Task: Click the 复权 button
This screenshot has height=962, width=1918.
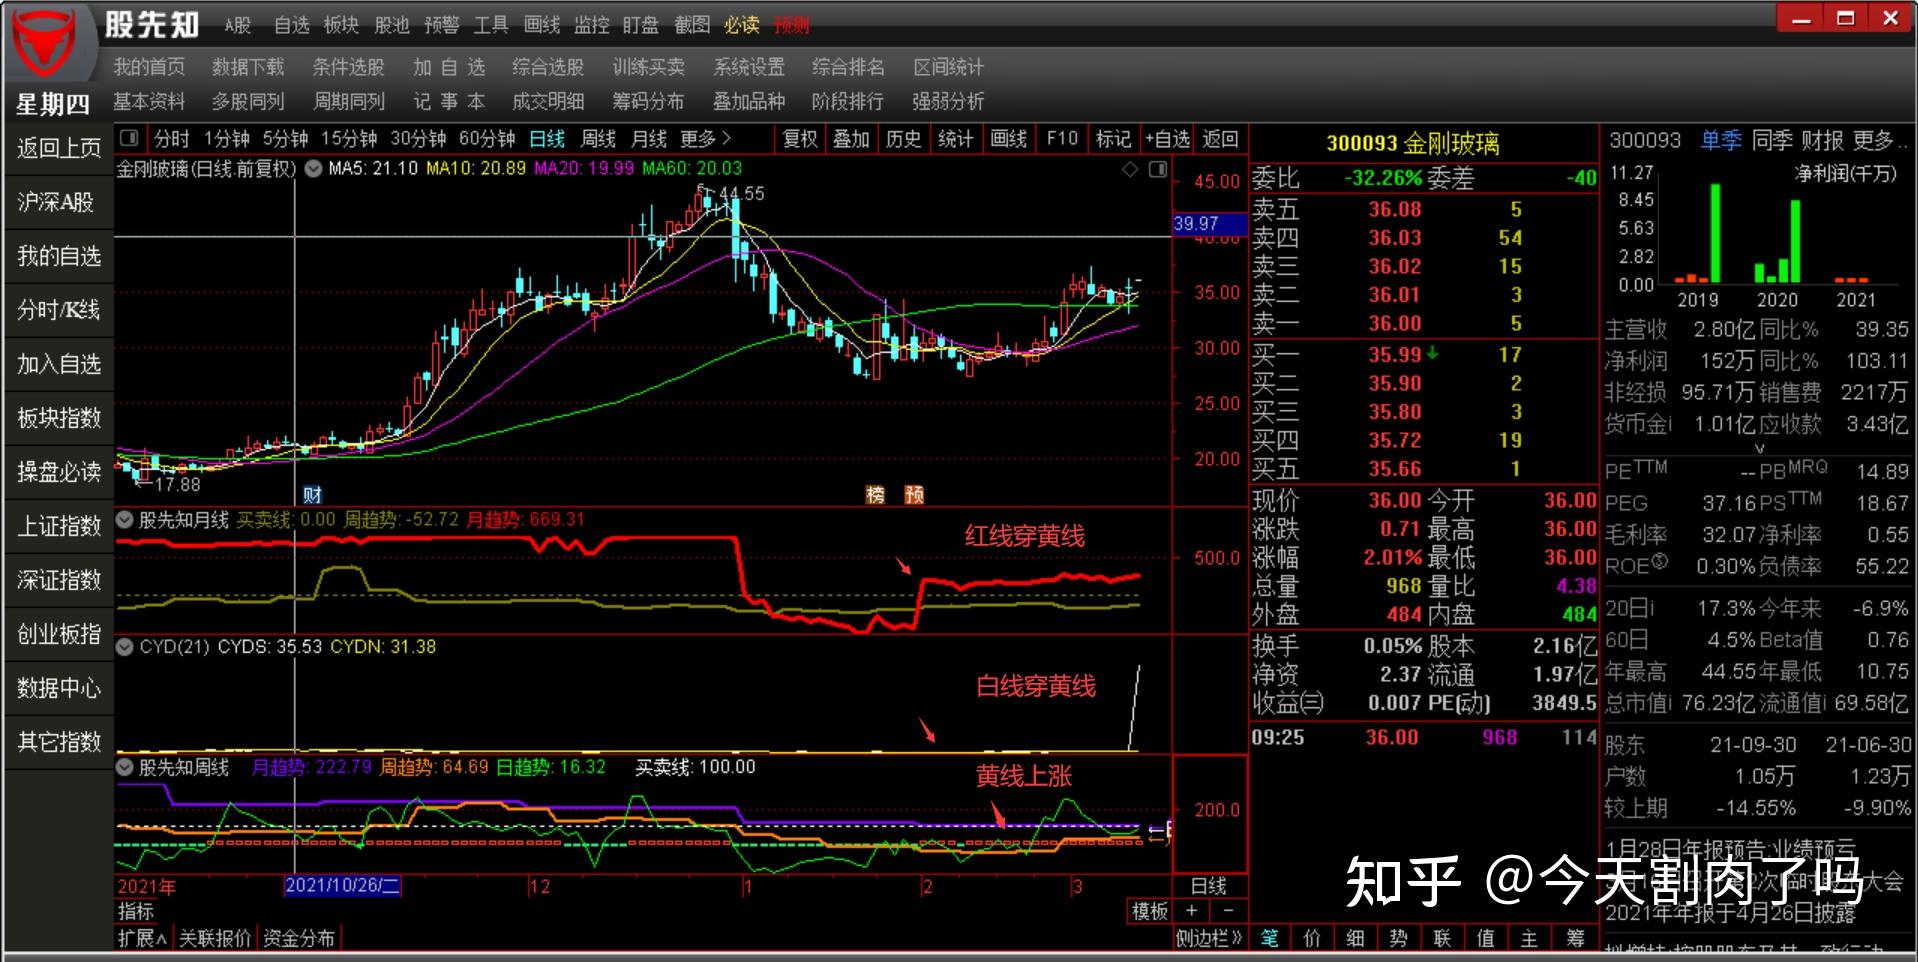Action: pyautogui.click(x=800, y=138)
